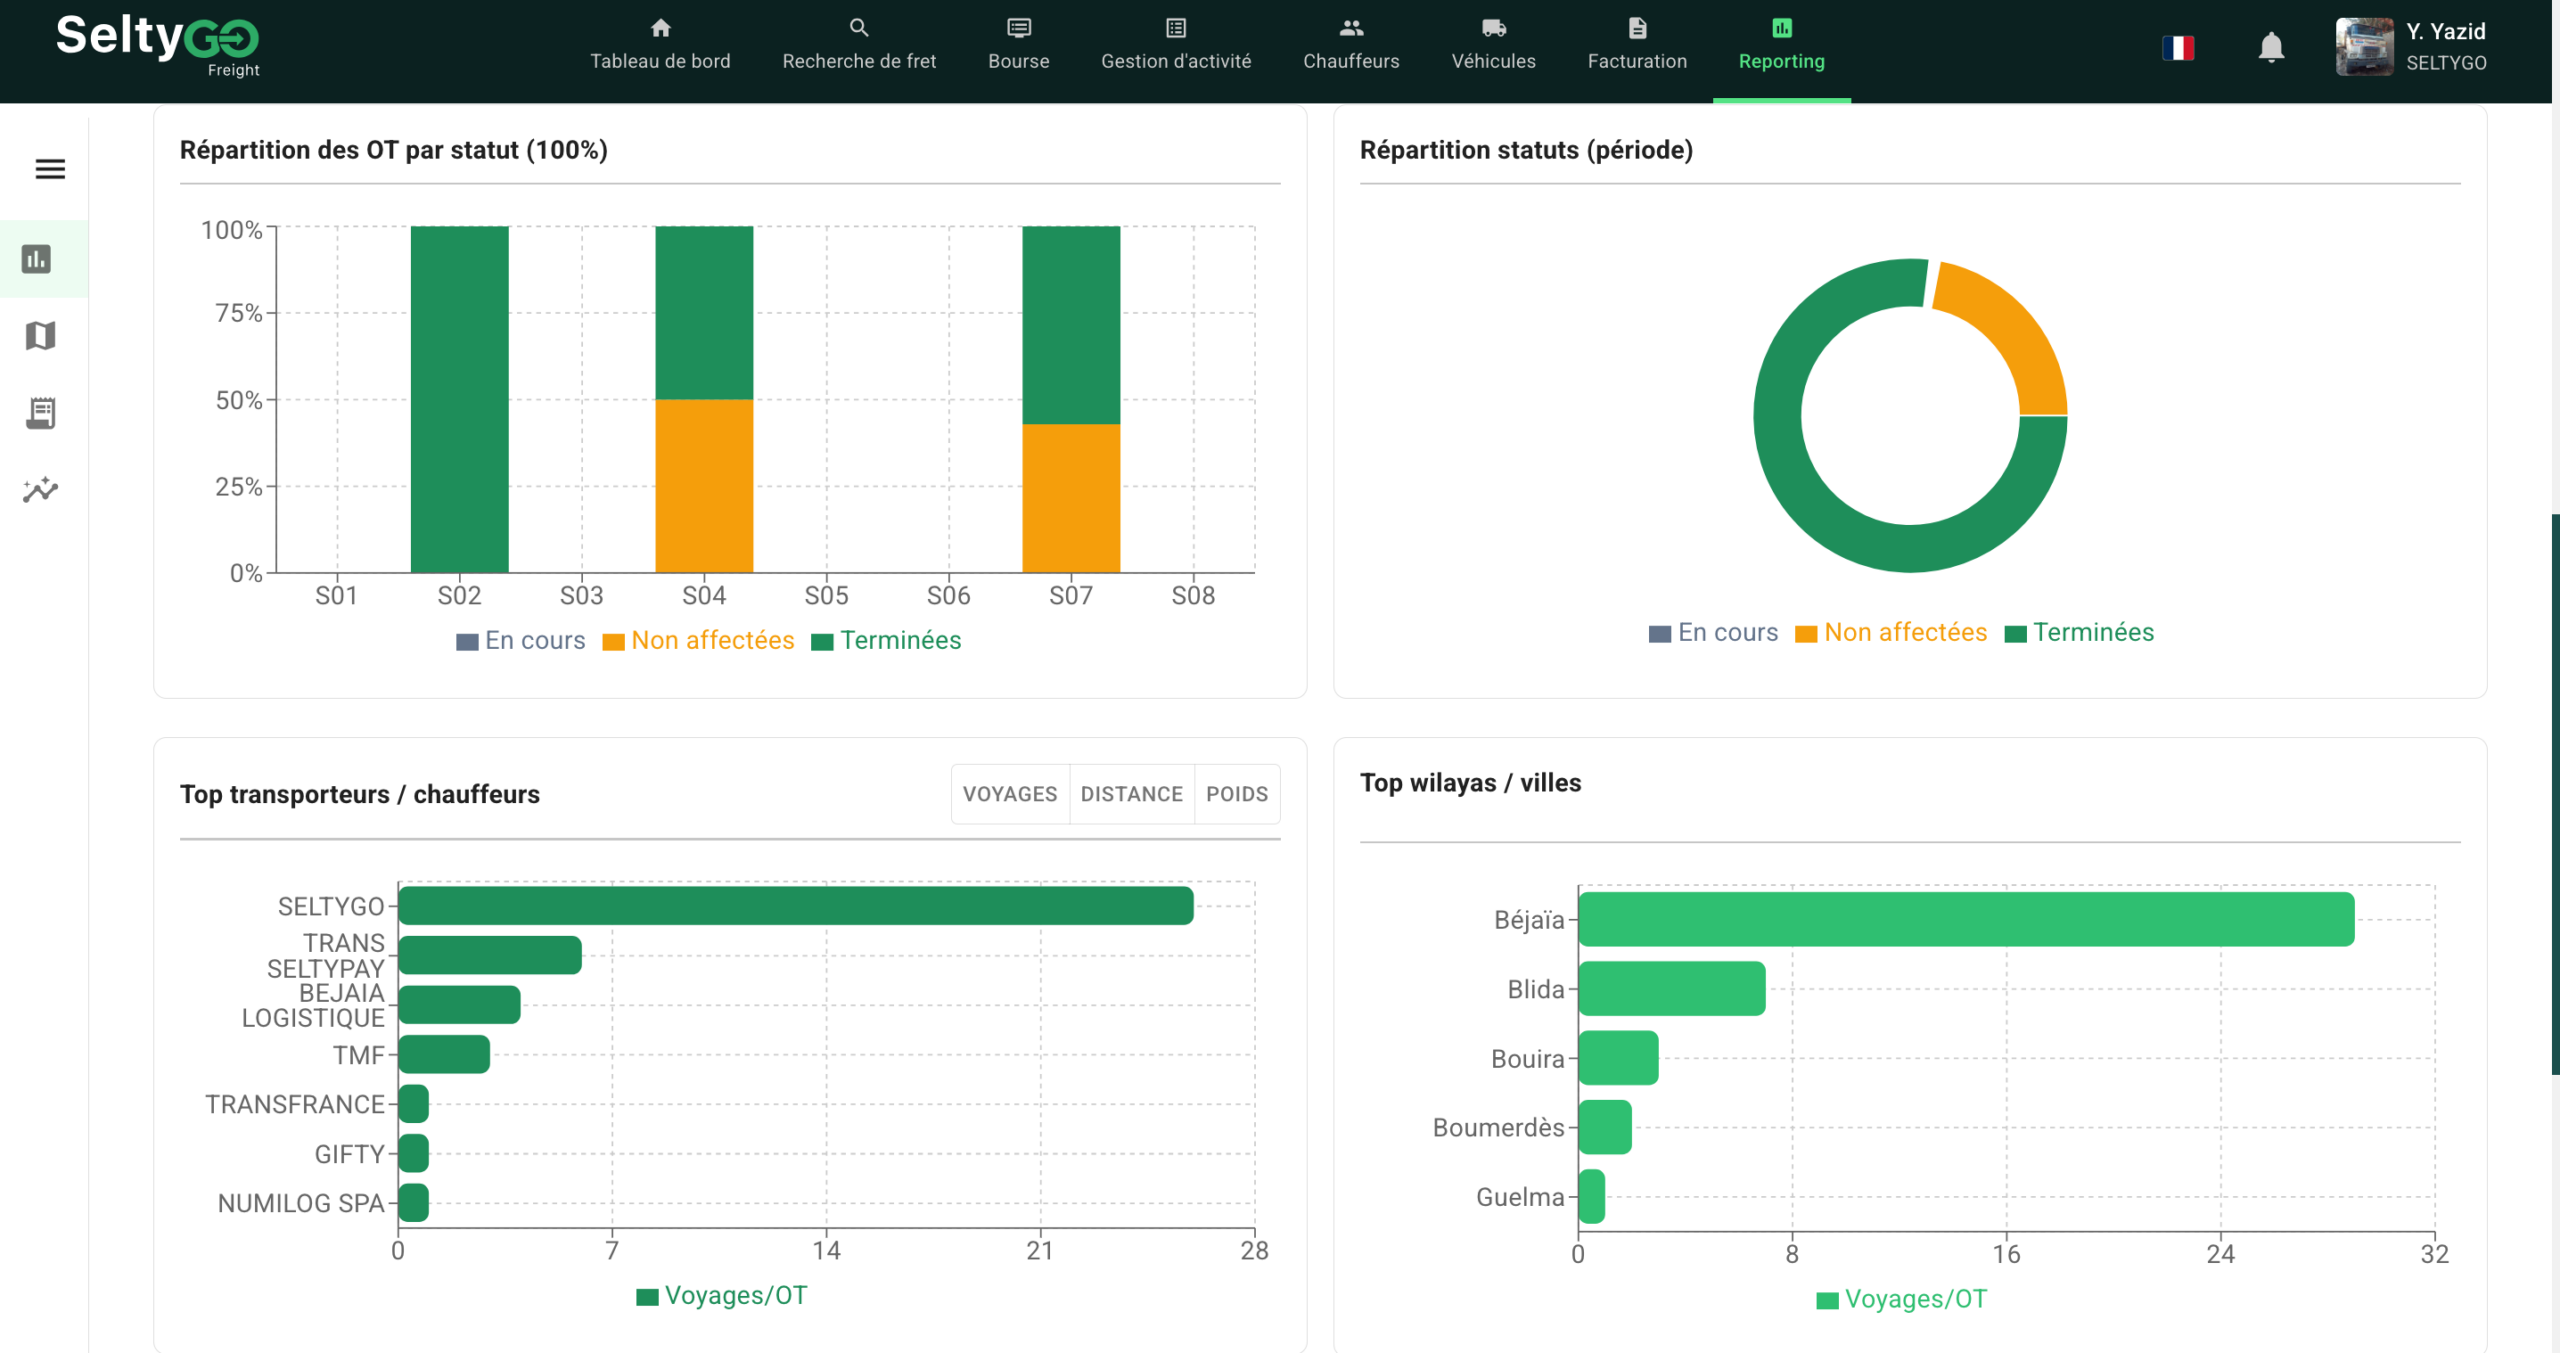Open Recherche de fret page
This screenshot has height=1353, width=2560.
click(x=859, y=46)
